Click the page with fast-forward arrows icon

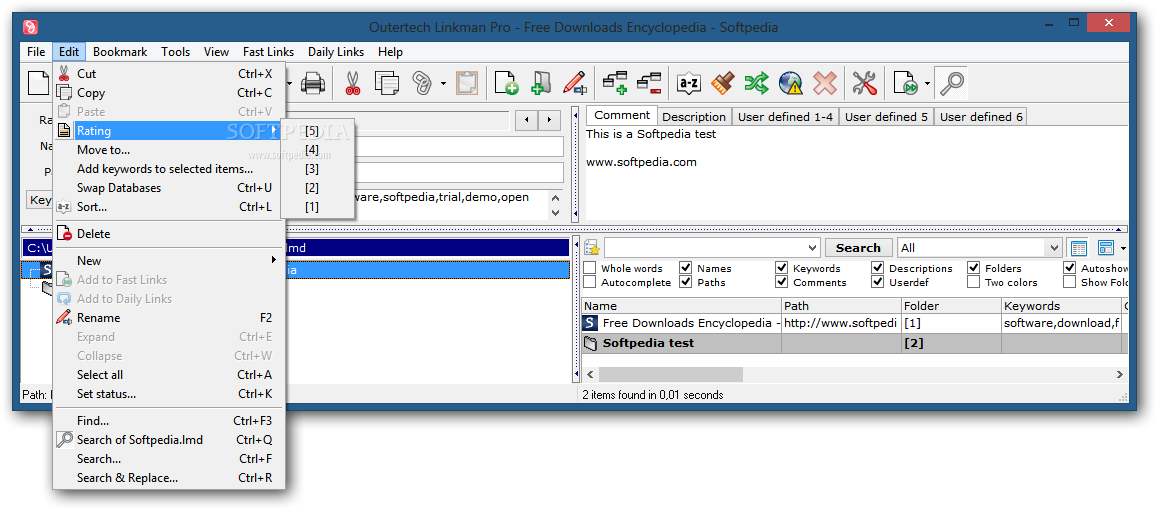coord(905,83)
